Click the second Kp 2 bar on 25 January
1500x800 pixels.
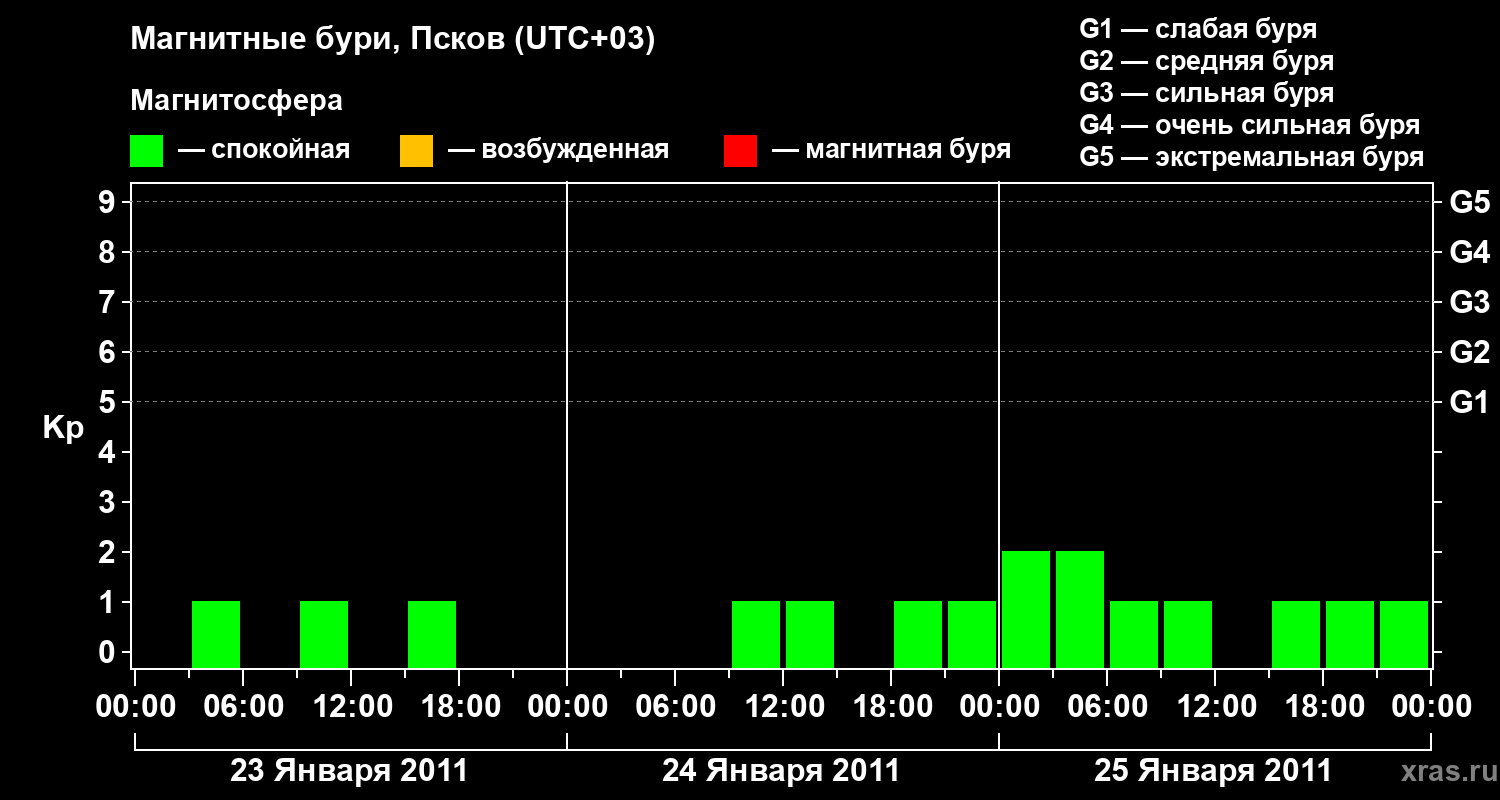1080,609
